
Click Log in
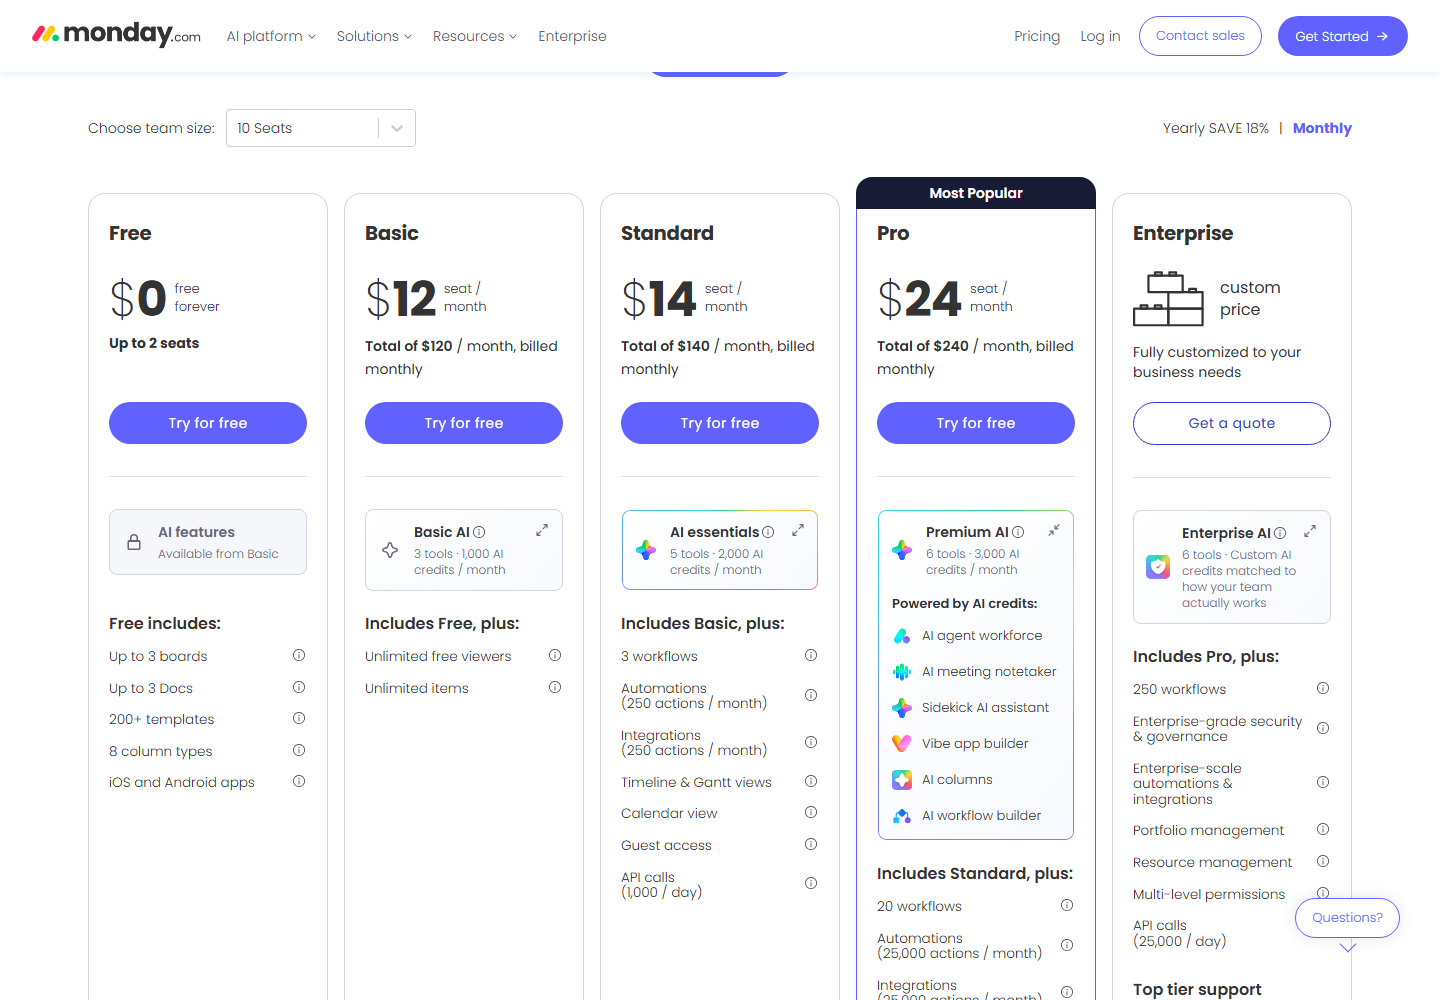click(x=1100, y=36)
